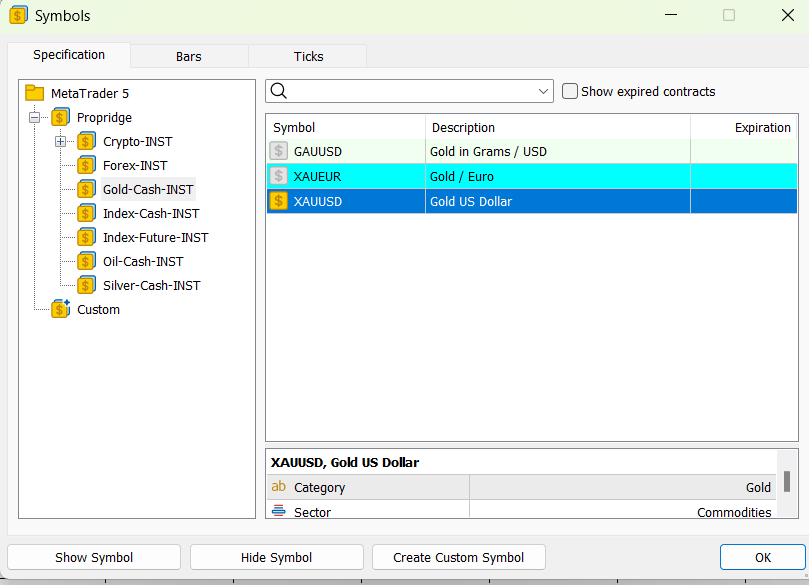The height and width of the screenshot is (585, 809).
Task: Select the Crypto-INST tree item label
Action: click(x=138, y=141)
